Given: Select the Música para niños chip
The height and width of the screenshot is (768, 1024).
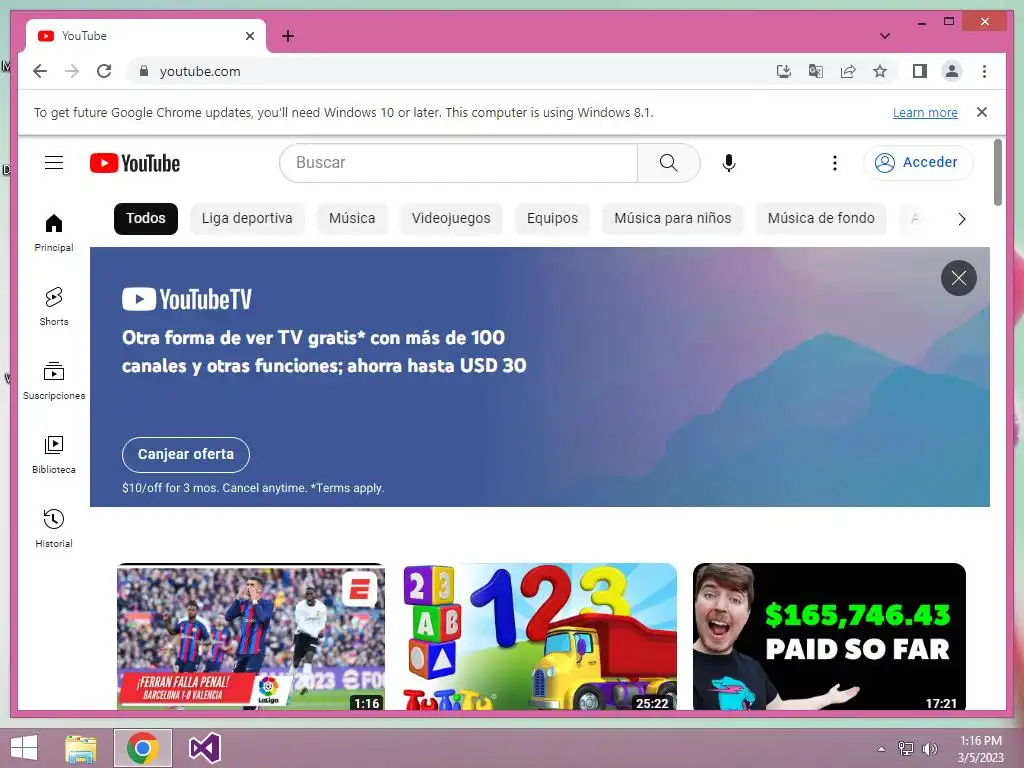Looking at the screenshot, I should click(x=673, y=218).
